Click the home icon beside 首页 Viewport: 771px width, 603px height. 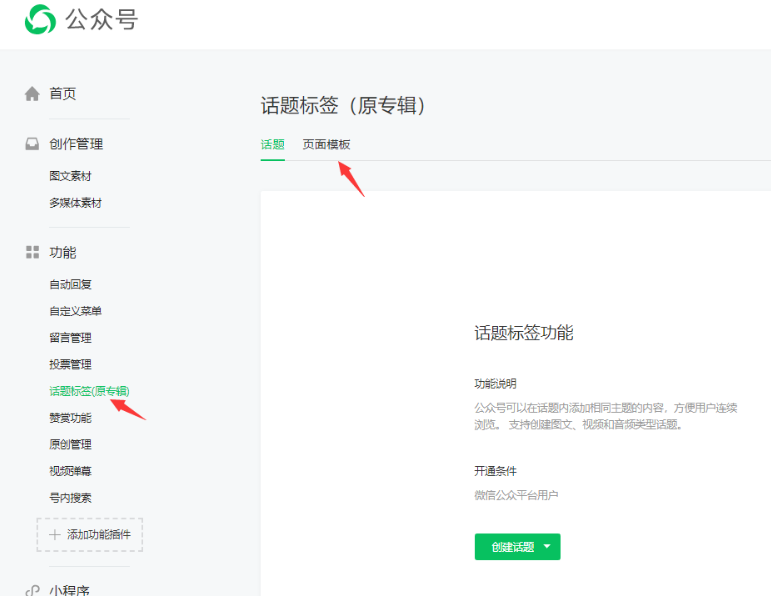point(32,93)
